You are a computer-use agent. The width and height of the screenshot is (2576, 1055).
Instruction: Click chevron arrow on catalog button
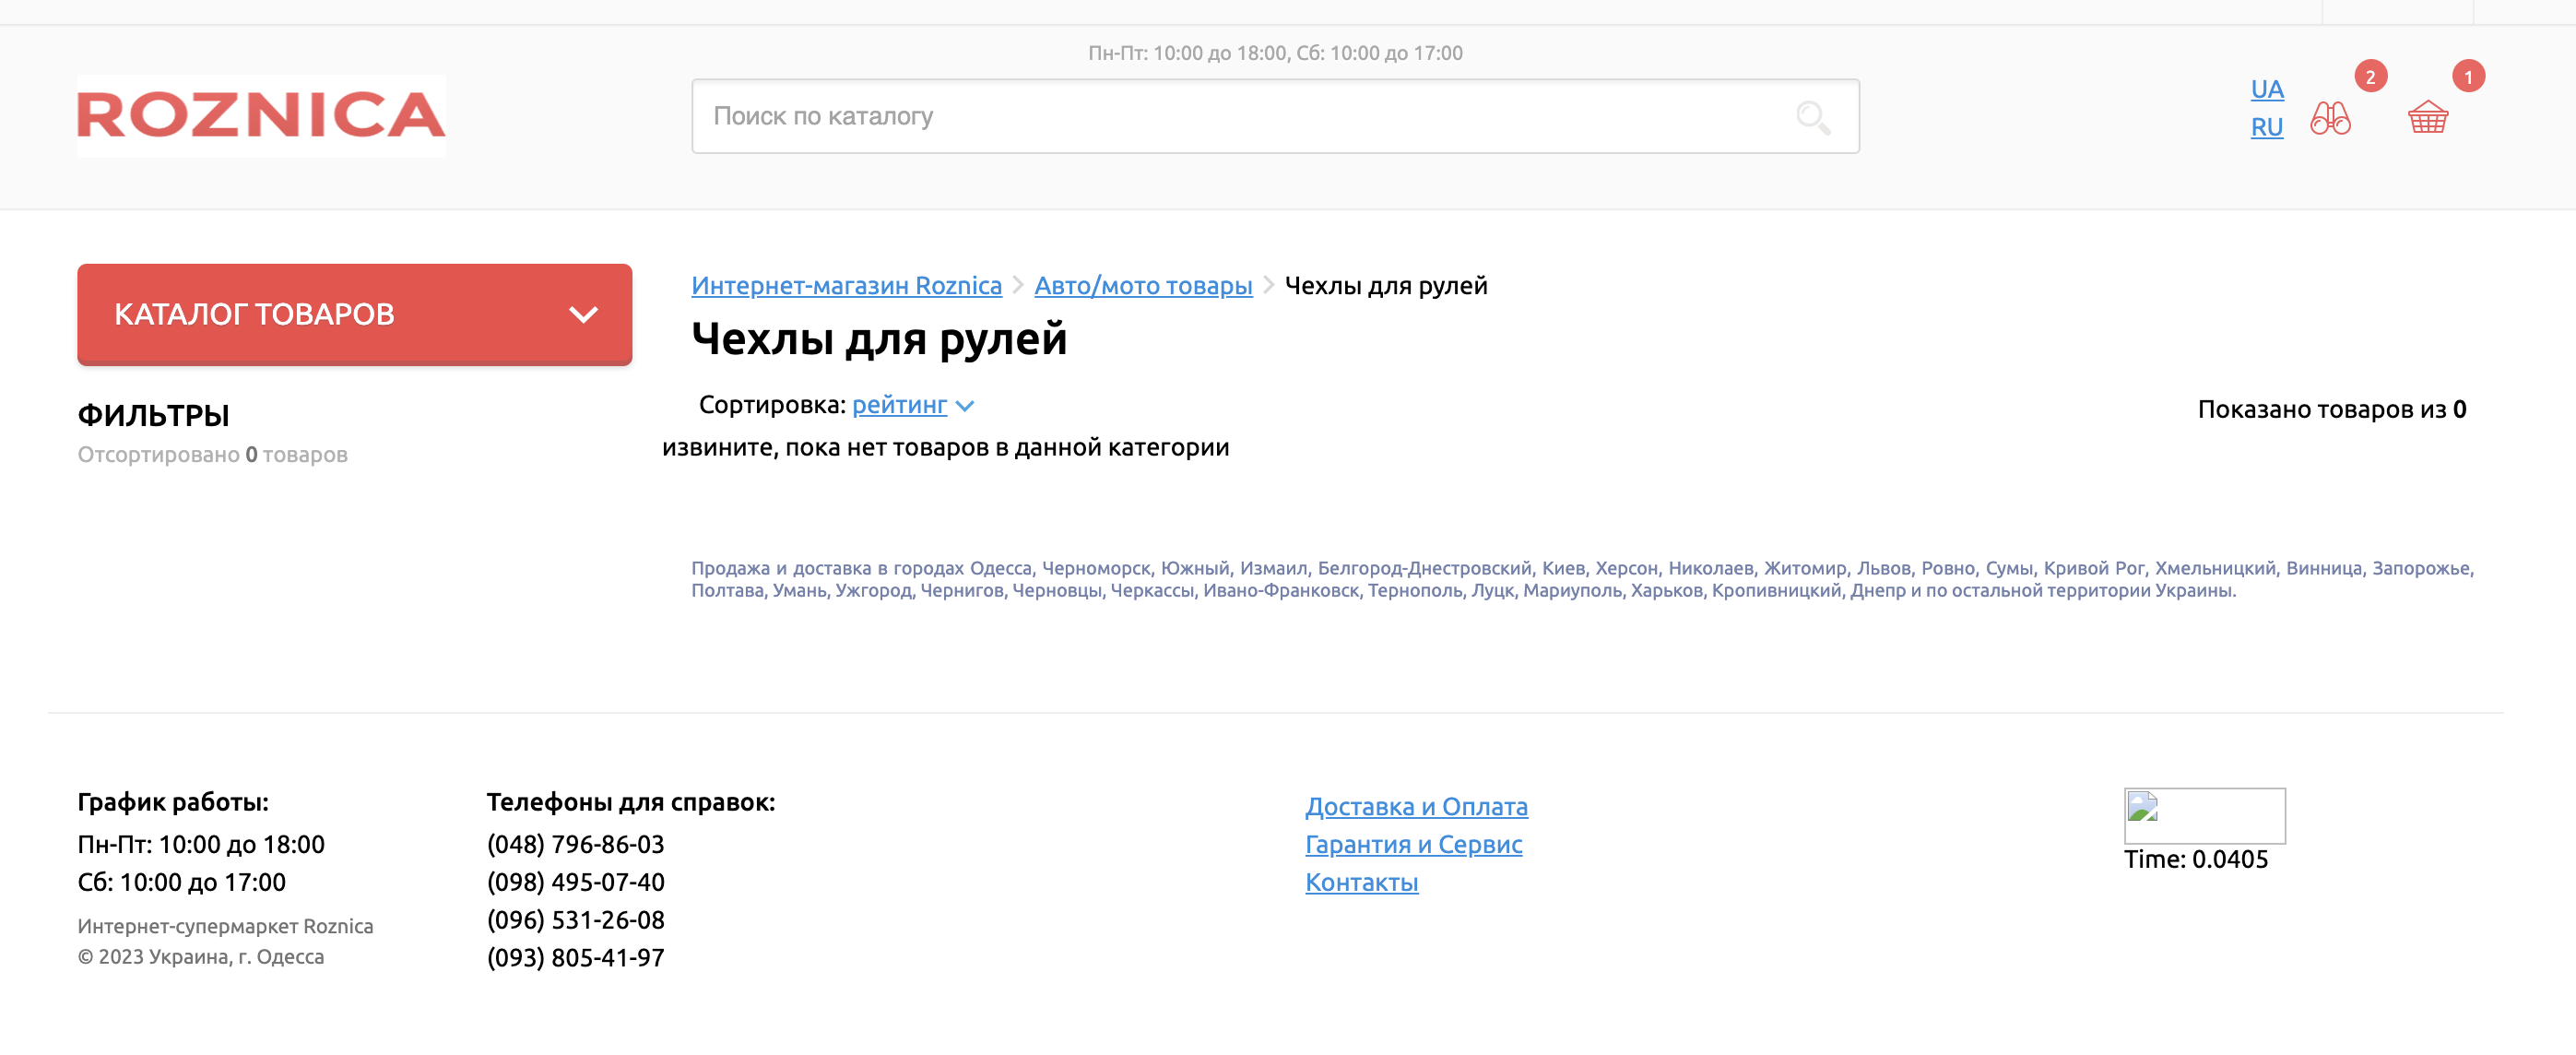coord(583,314)
